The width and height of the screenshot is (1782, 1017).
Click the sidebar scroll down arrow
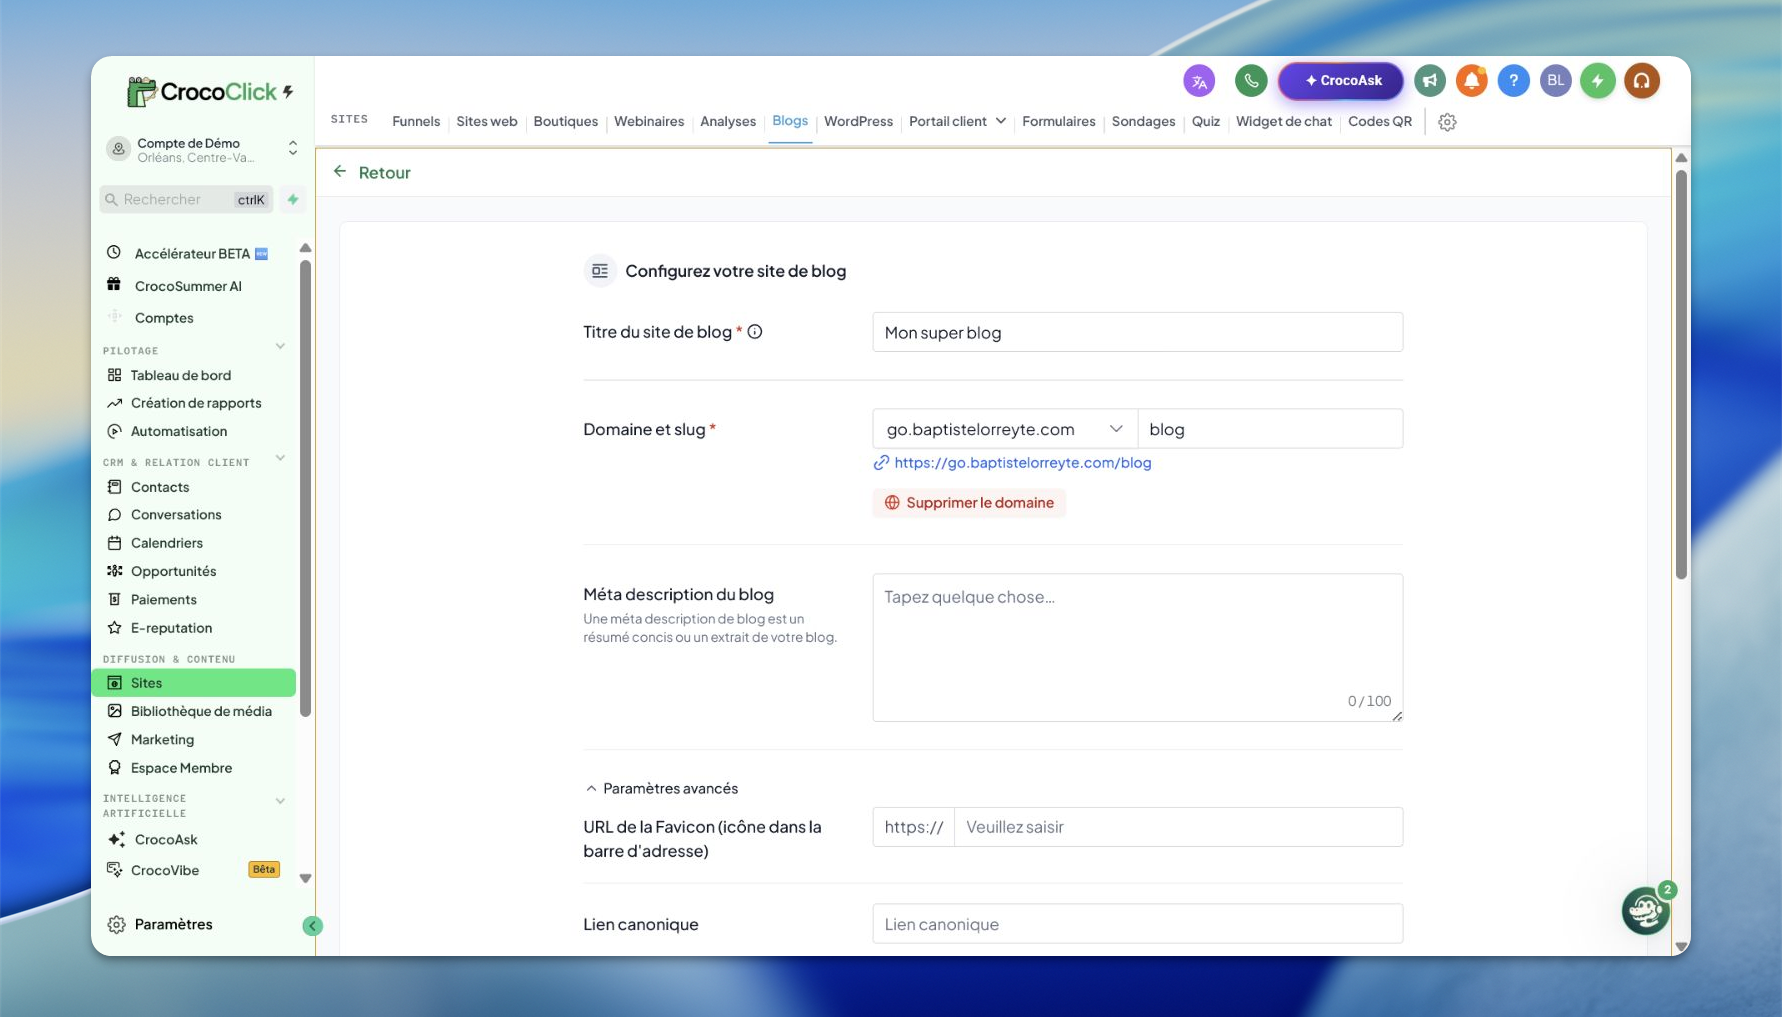point(306,879)
